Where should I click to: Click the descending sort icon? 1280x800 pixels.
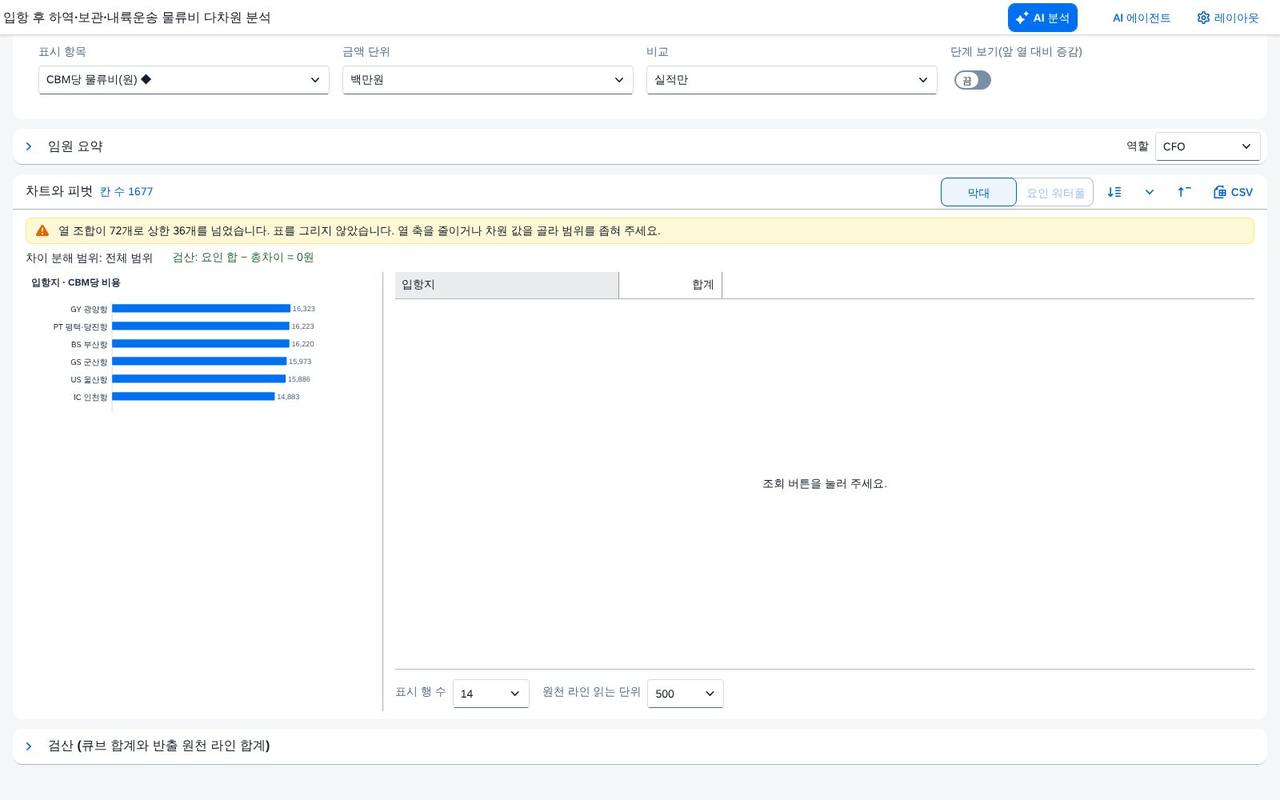pos(1115,192)
